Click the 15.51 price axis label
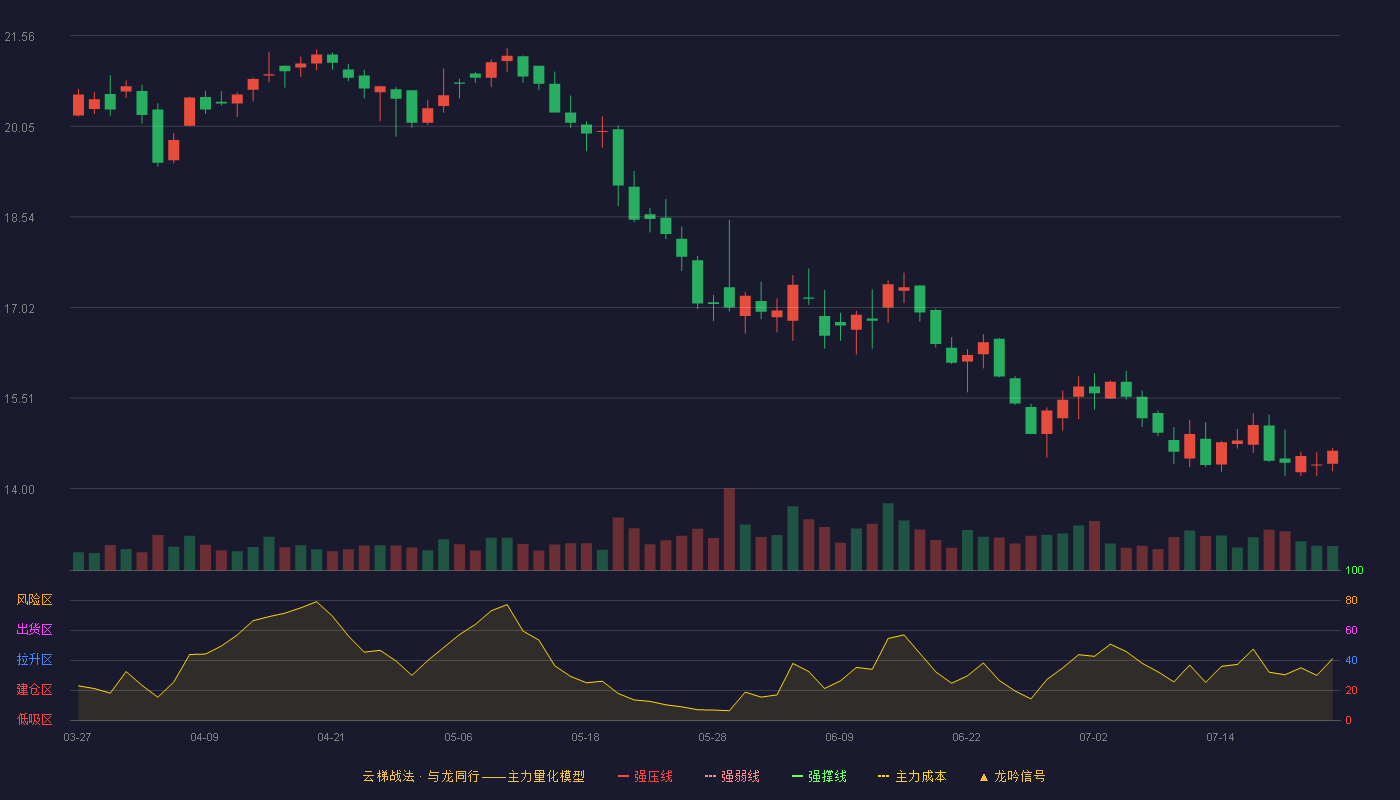This screenshot has width=1400, height=800. [x=19, y=399]
